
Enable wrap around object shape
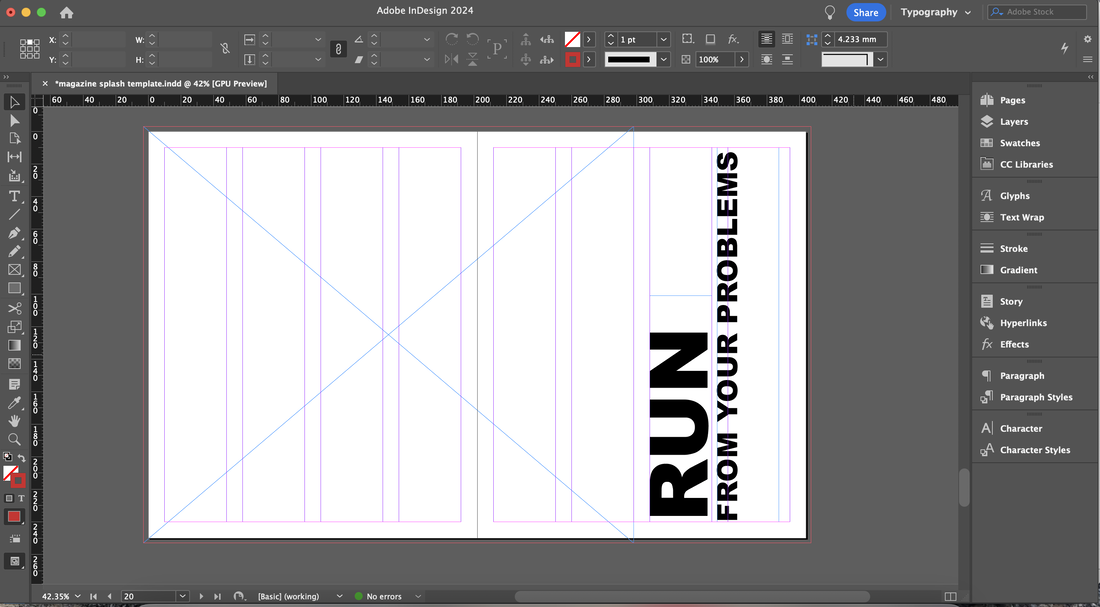(x=767, y=60)
